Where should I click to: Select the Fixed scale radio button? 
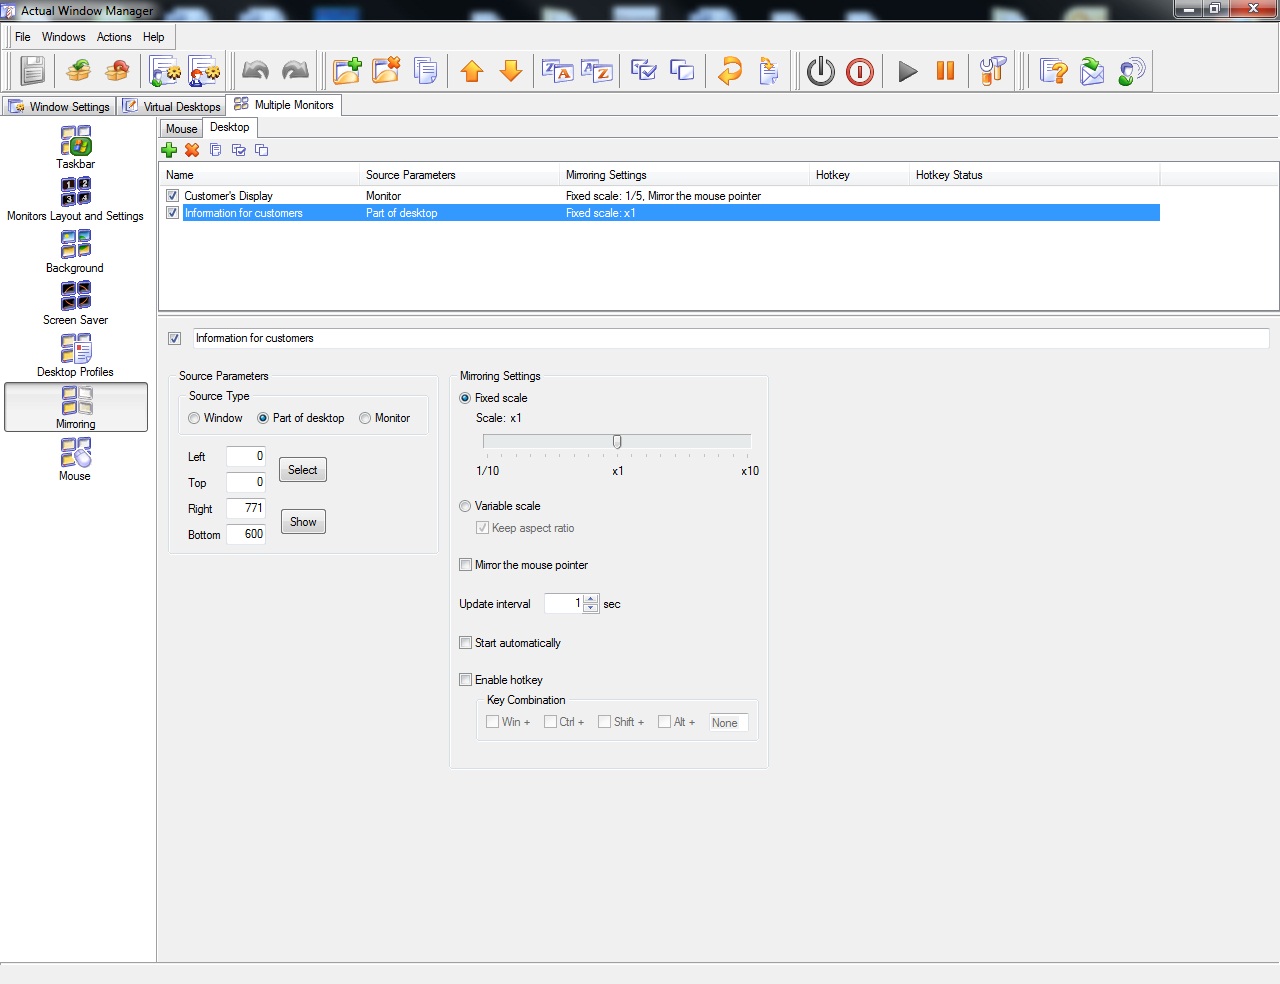pos(465,398)
